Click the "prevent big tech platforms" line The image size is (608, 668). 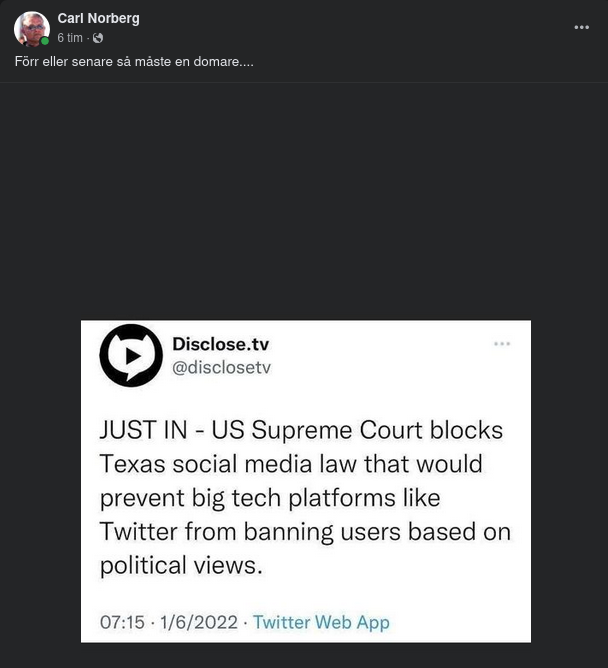click(x=270, y=498)
